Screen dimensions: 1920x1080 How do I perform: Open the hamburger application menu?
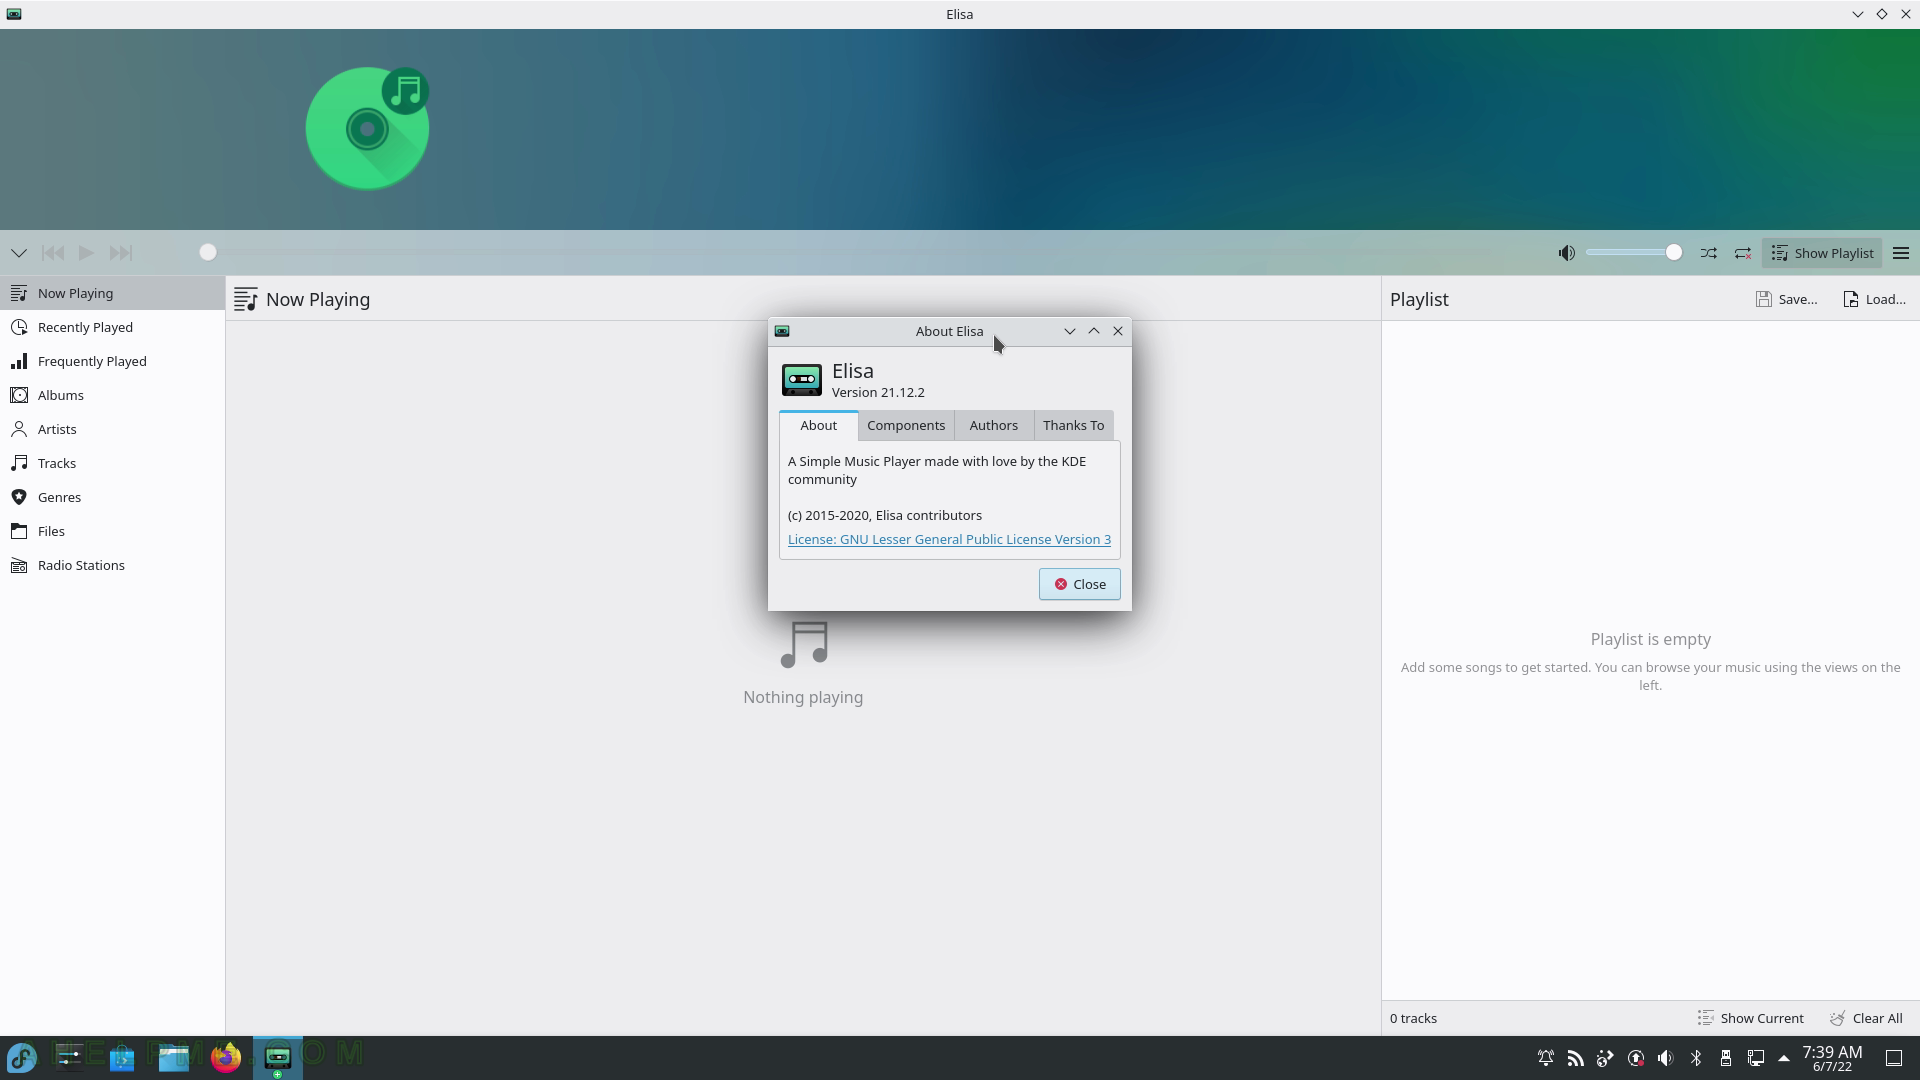[x=1901, y=253]
